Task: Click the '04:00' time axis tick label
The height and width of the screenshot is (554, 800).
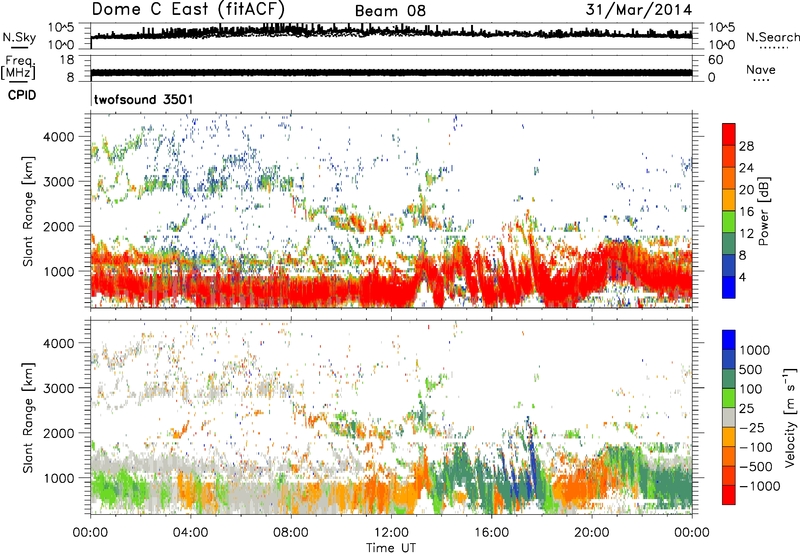Action: [x=191, y=533]
